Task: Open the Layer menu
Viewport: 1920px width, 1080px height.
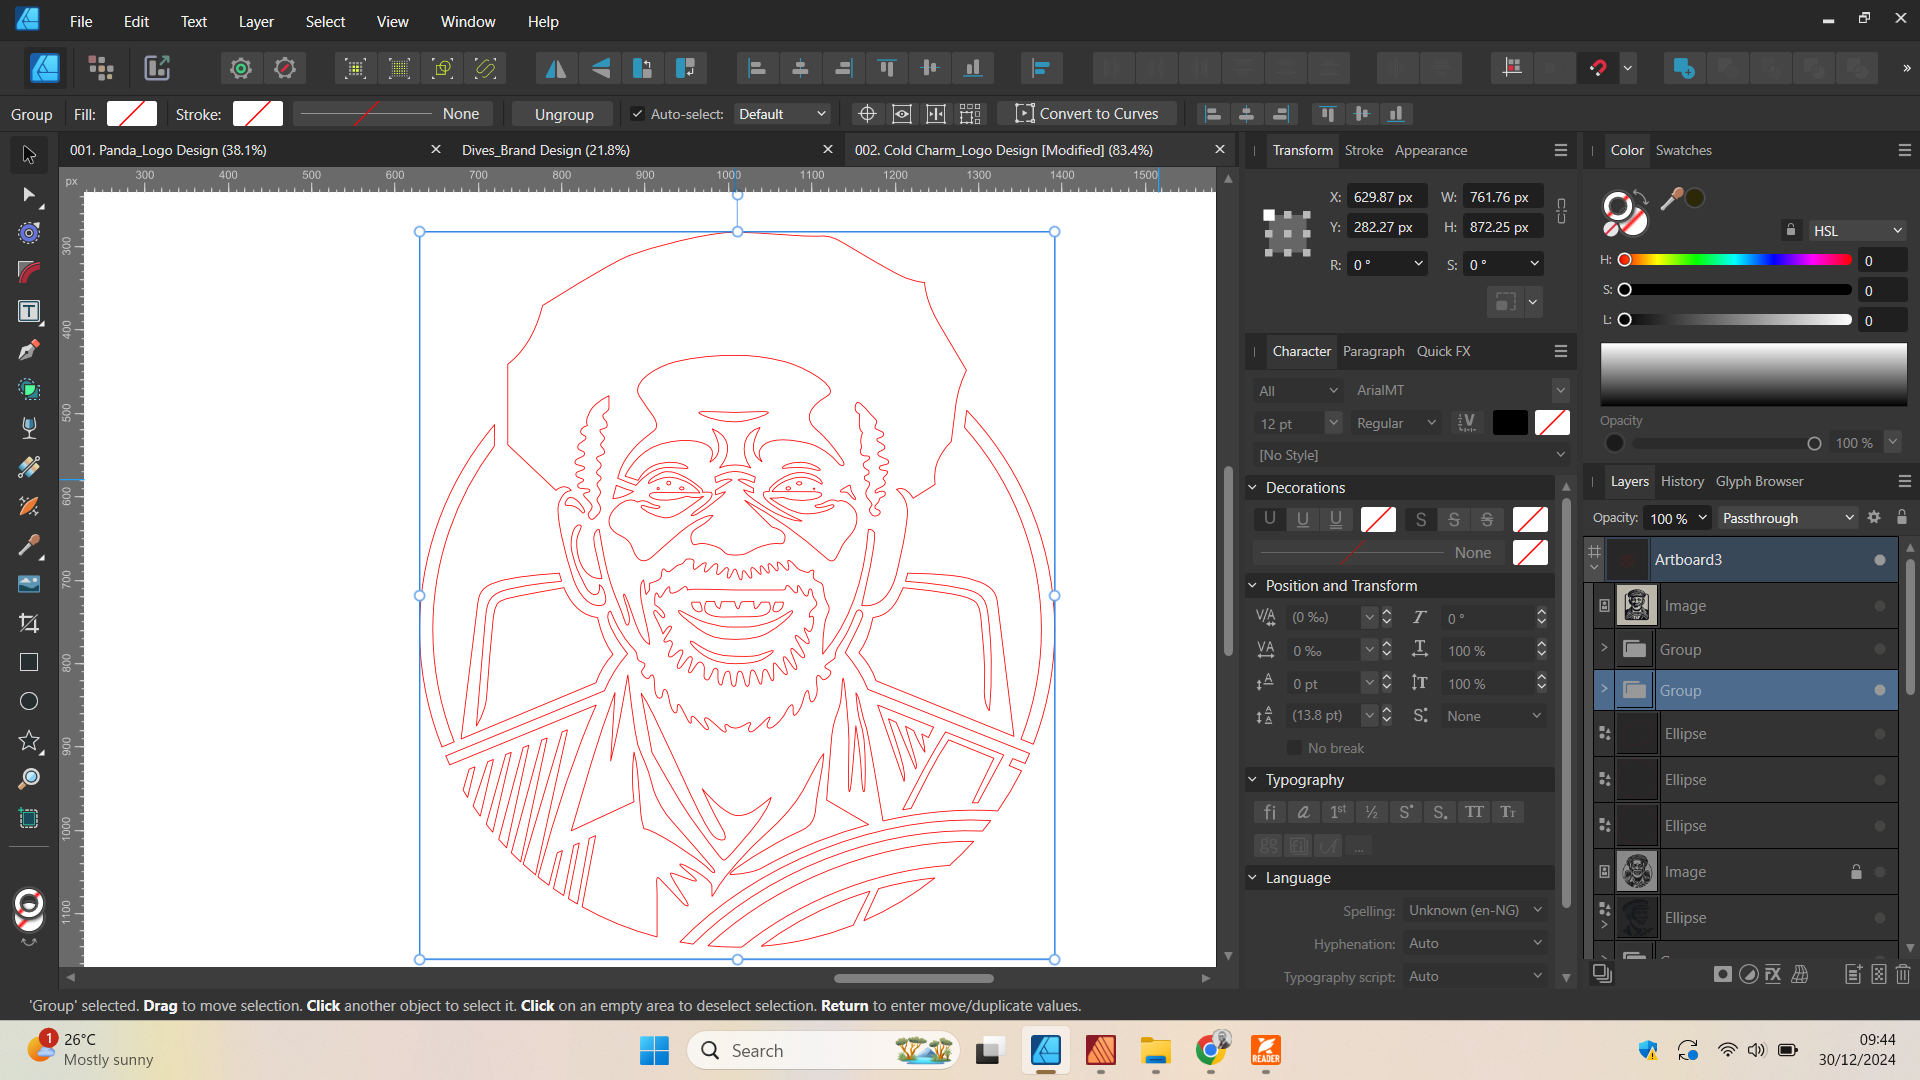Action: tap(256, 21)
